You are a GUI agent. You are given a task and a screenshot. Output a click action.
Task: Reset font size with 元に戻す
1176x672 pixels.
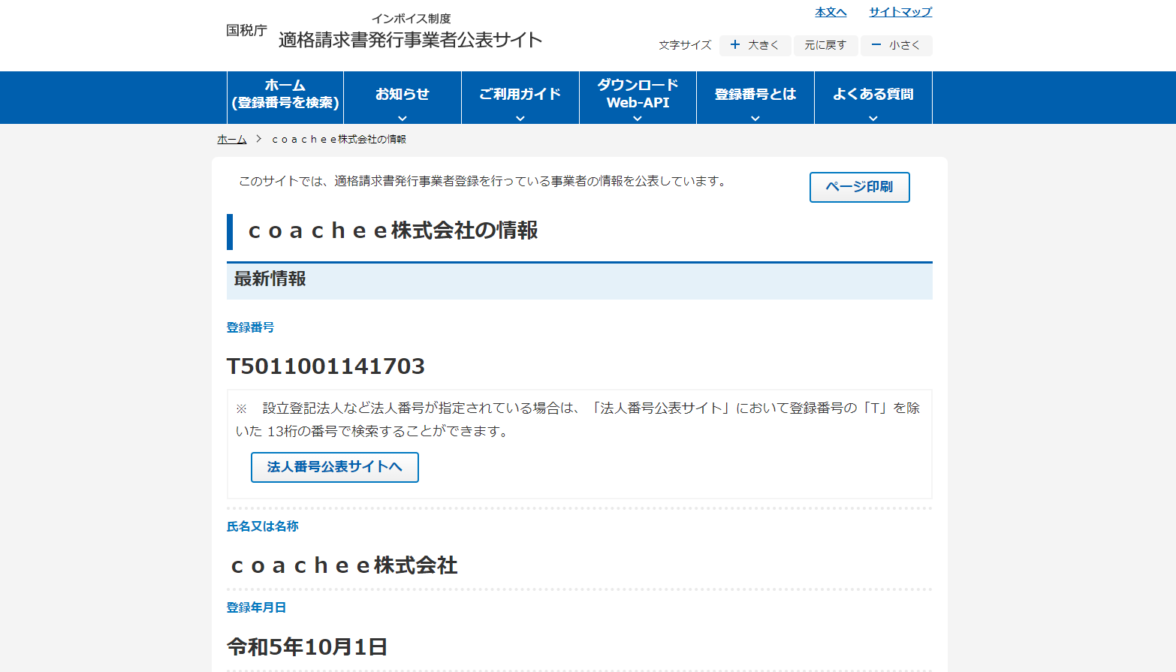point(825,45)
